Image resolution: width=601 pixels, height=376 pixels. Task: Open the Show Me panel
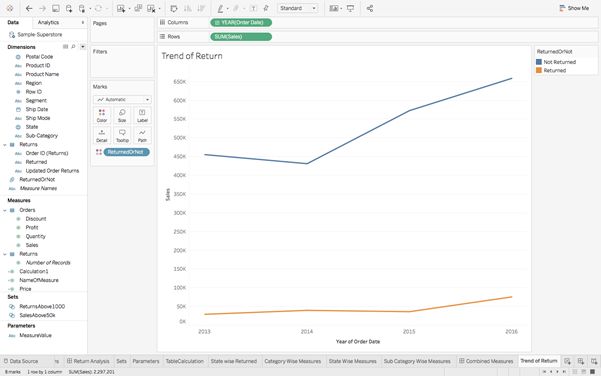[574, 8]
